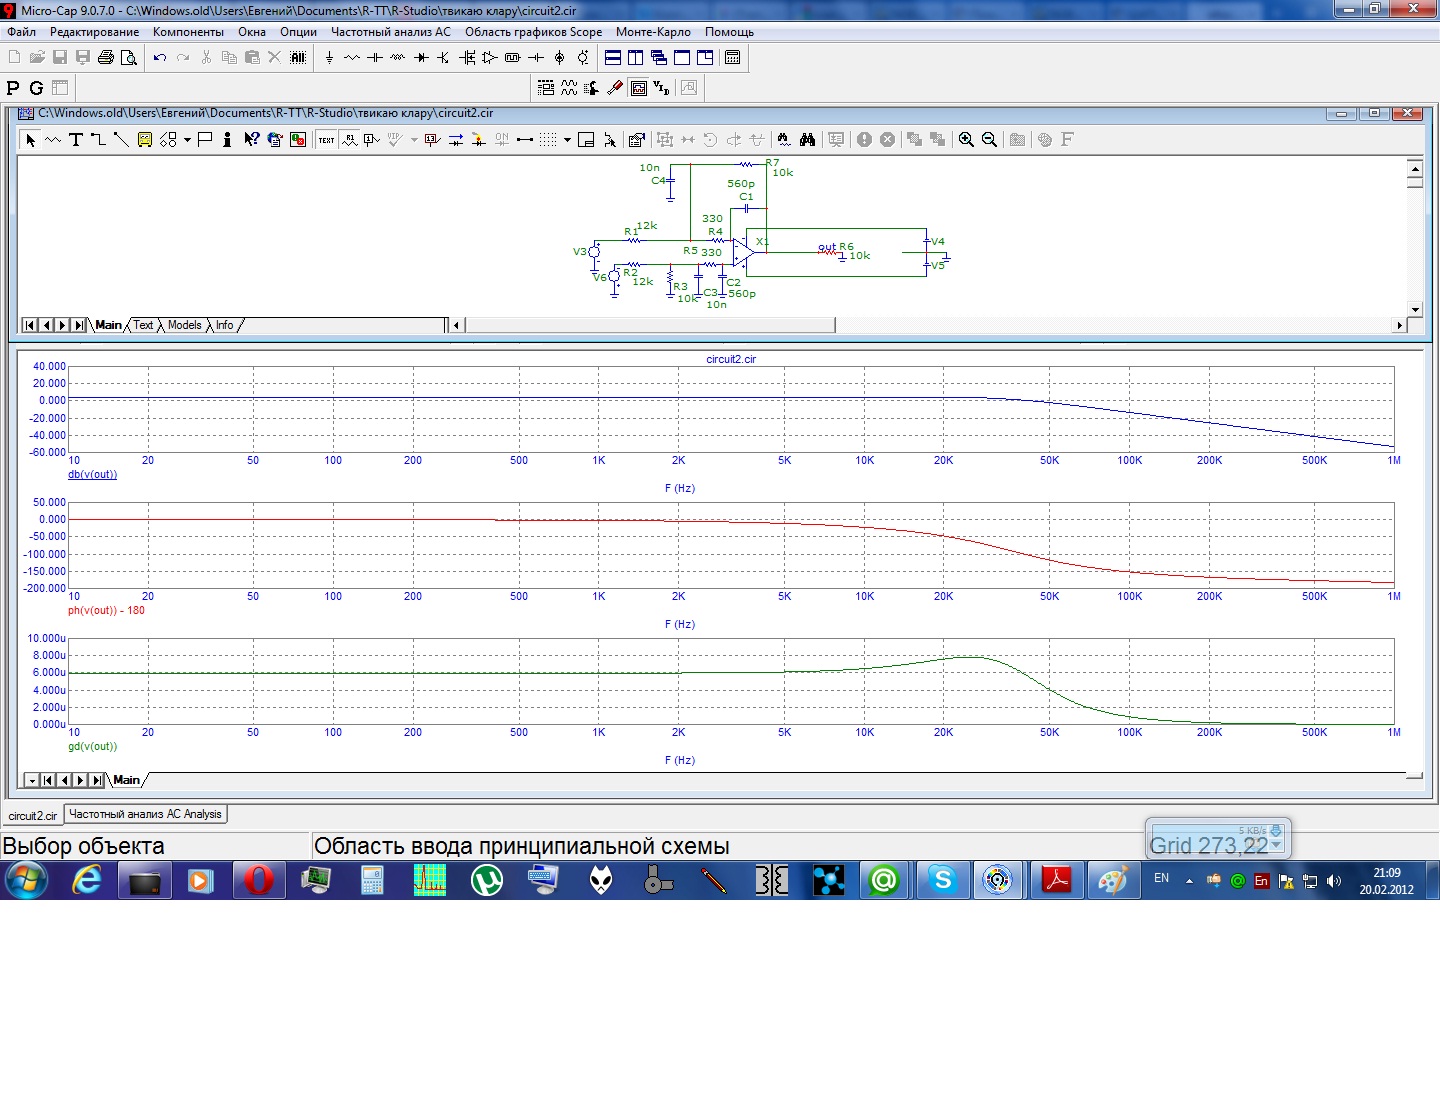
Task: Click first-page arrow in schematic tab navigator
Action: (30, 325)
